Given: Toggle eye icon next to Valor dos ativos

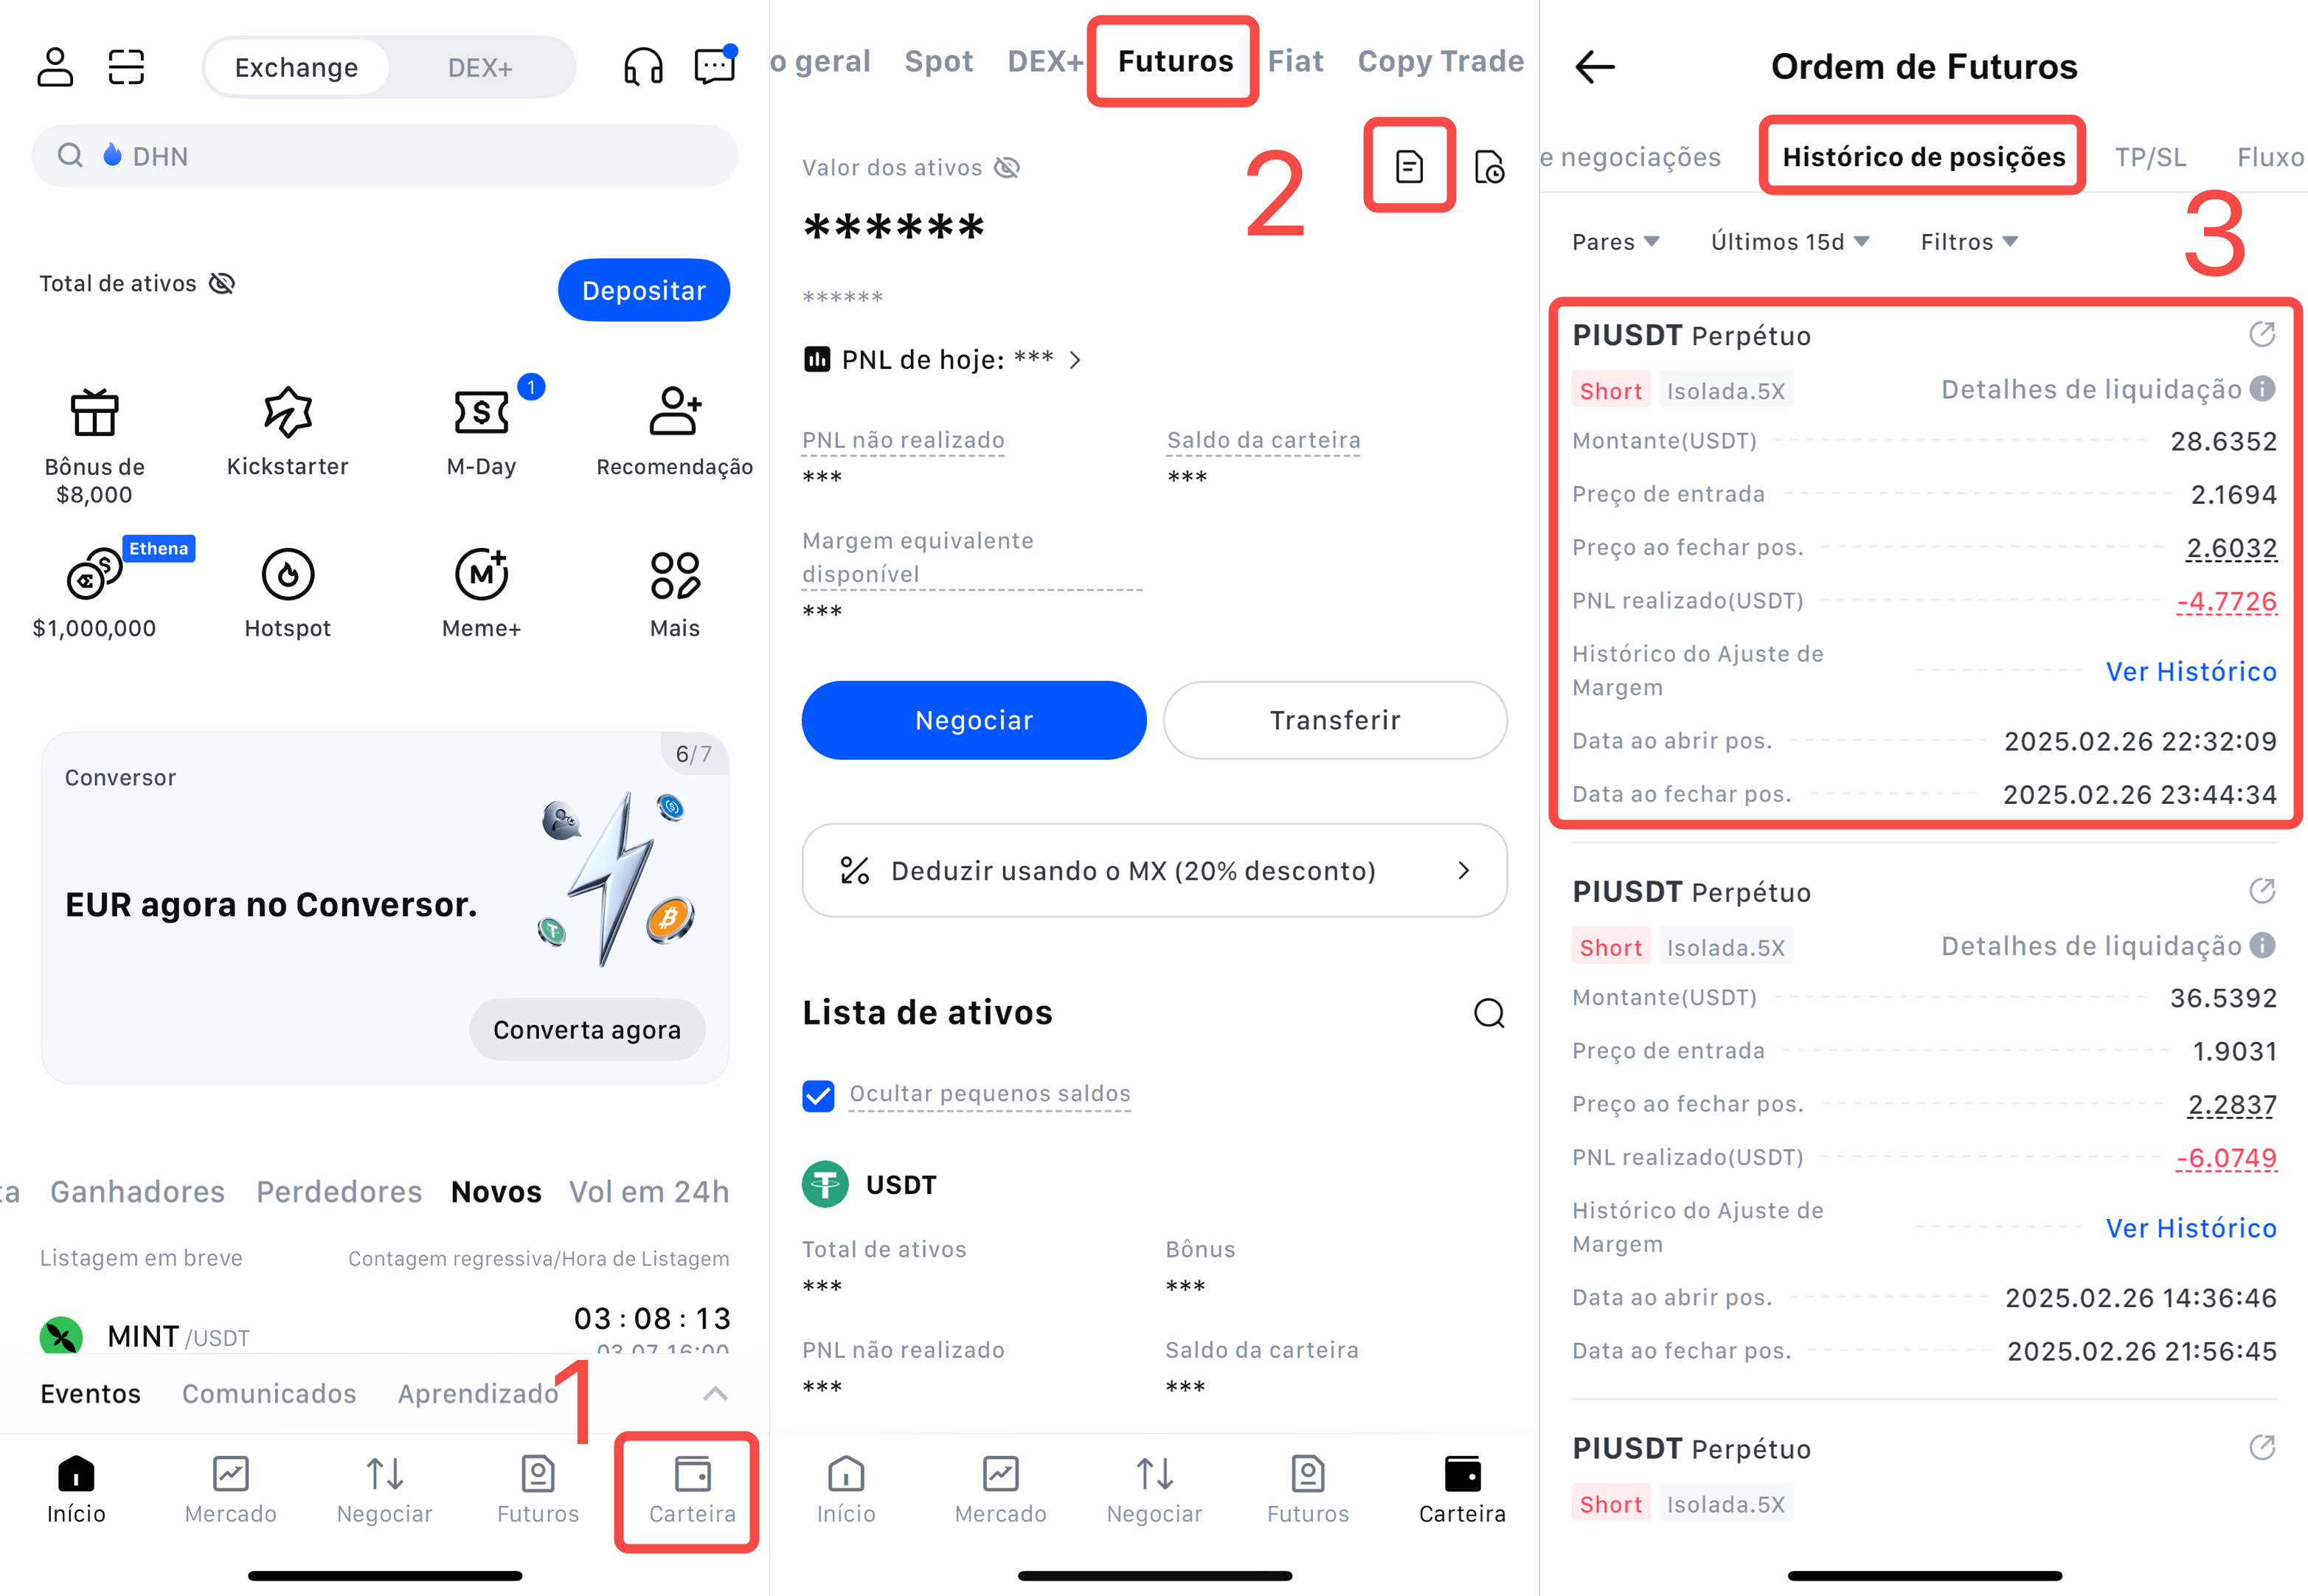Looking at the screenshot, I should tap(1007, 168).
